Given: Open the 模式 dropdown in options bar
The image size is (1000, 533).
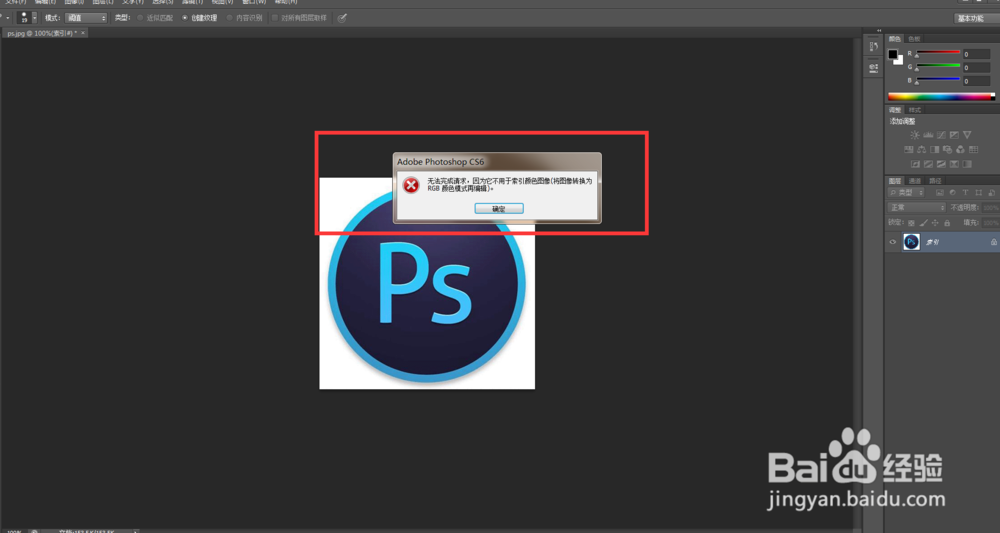Looking at the screenshot, I should [86, 18].
